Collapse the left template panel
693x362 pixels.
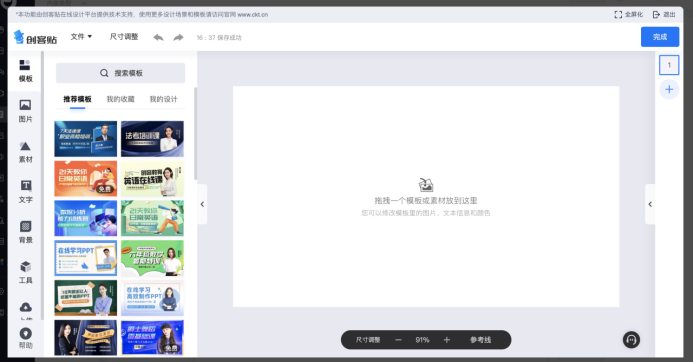(202, 204)
